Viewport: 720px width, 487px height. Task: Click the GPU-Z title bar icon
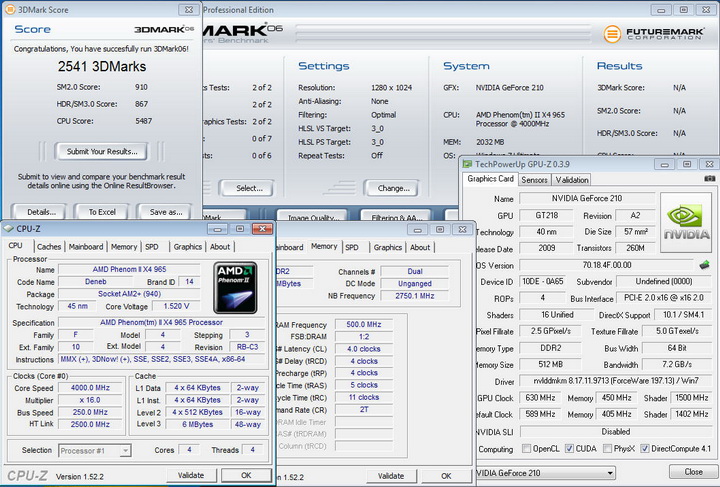[468, 162]
